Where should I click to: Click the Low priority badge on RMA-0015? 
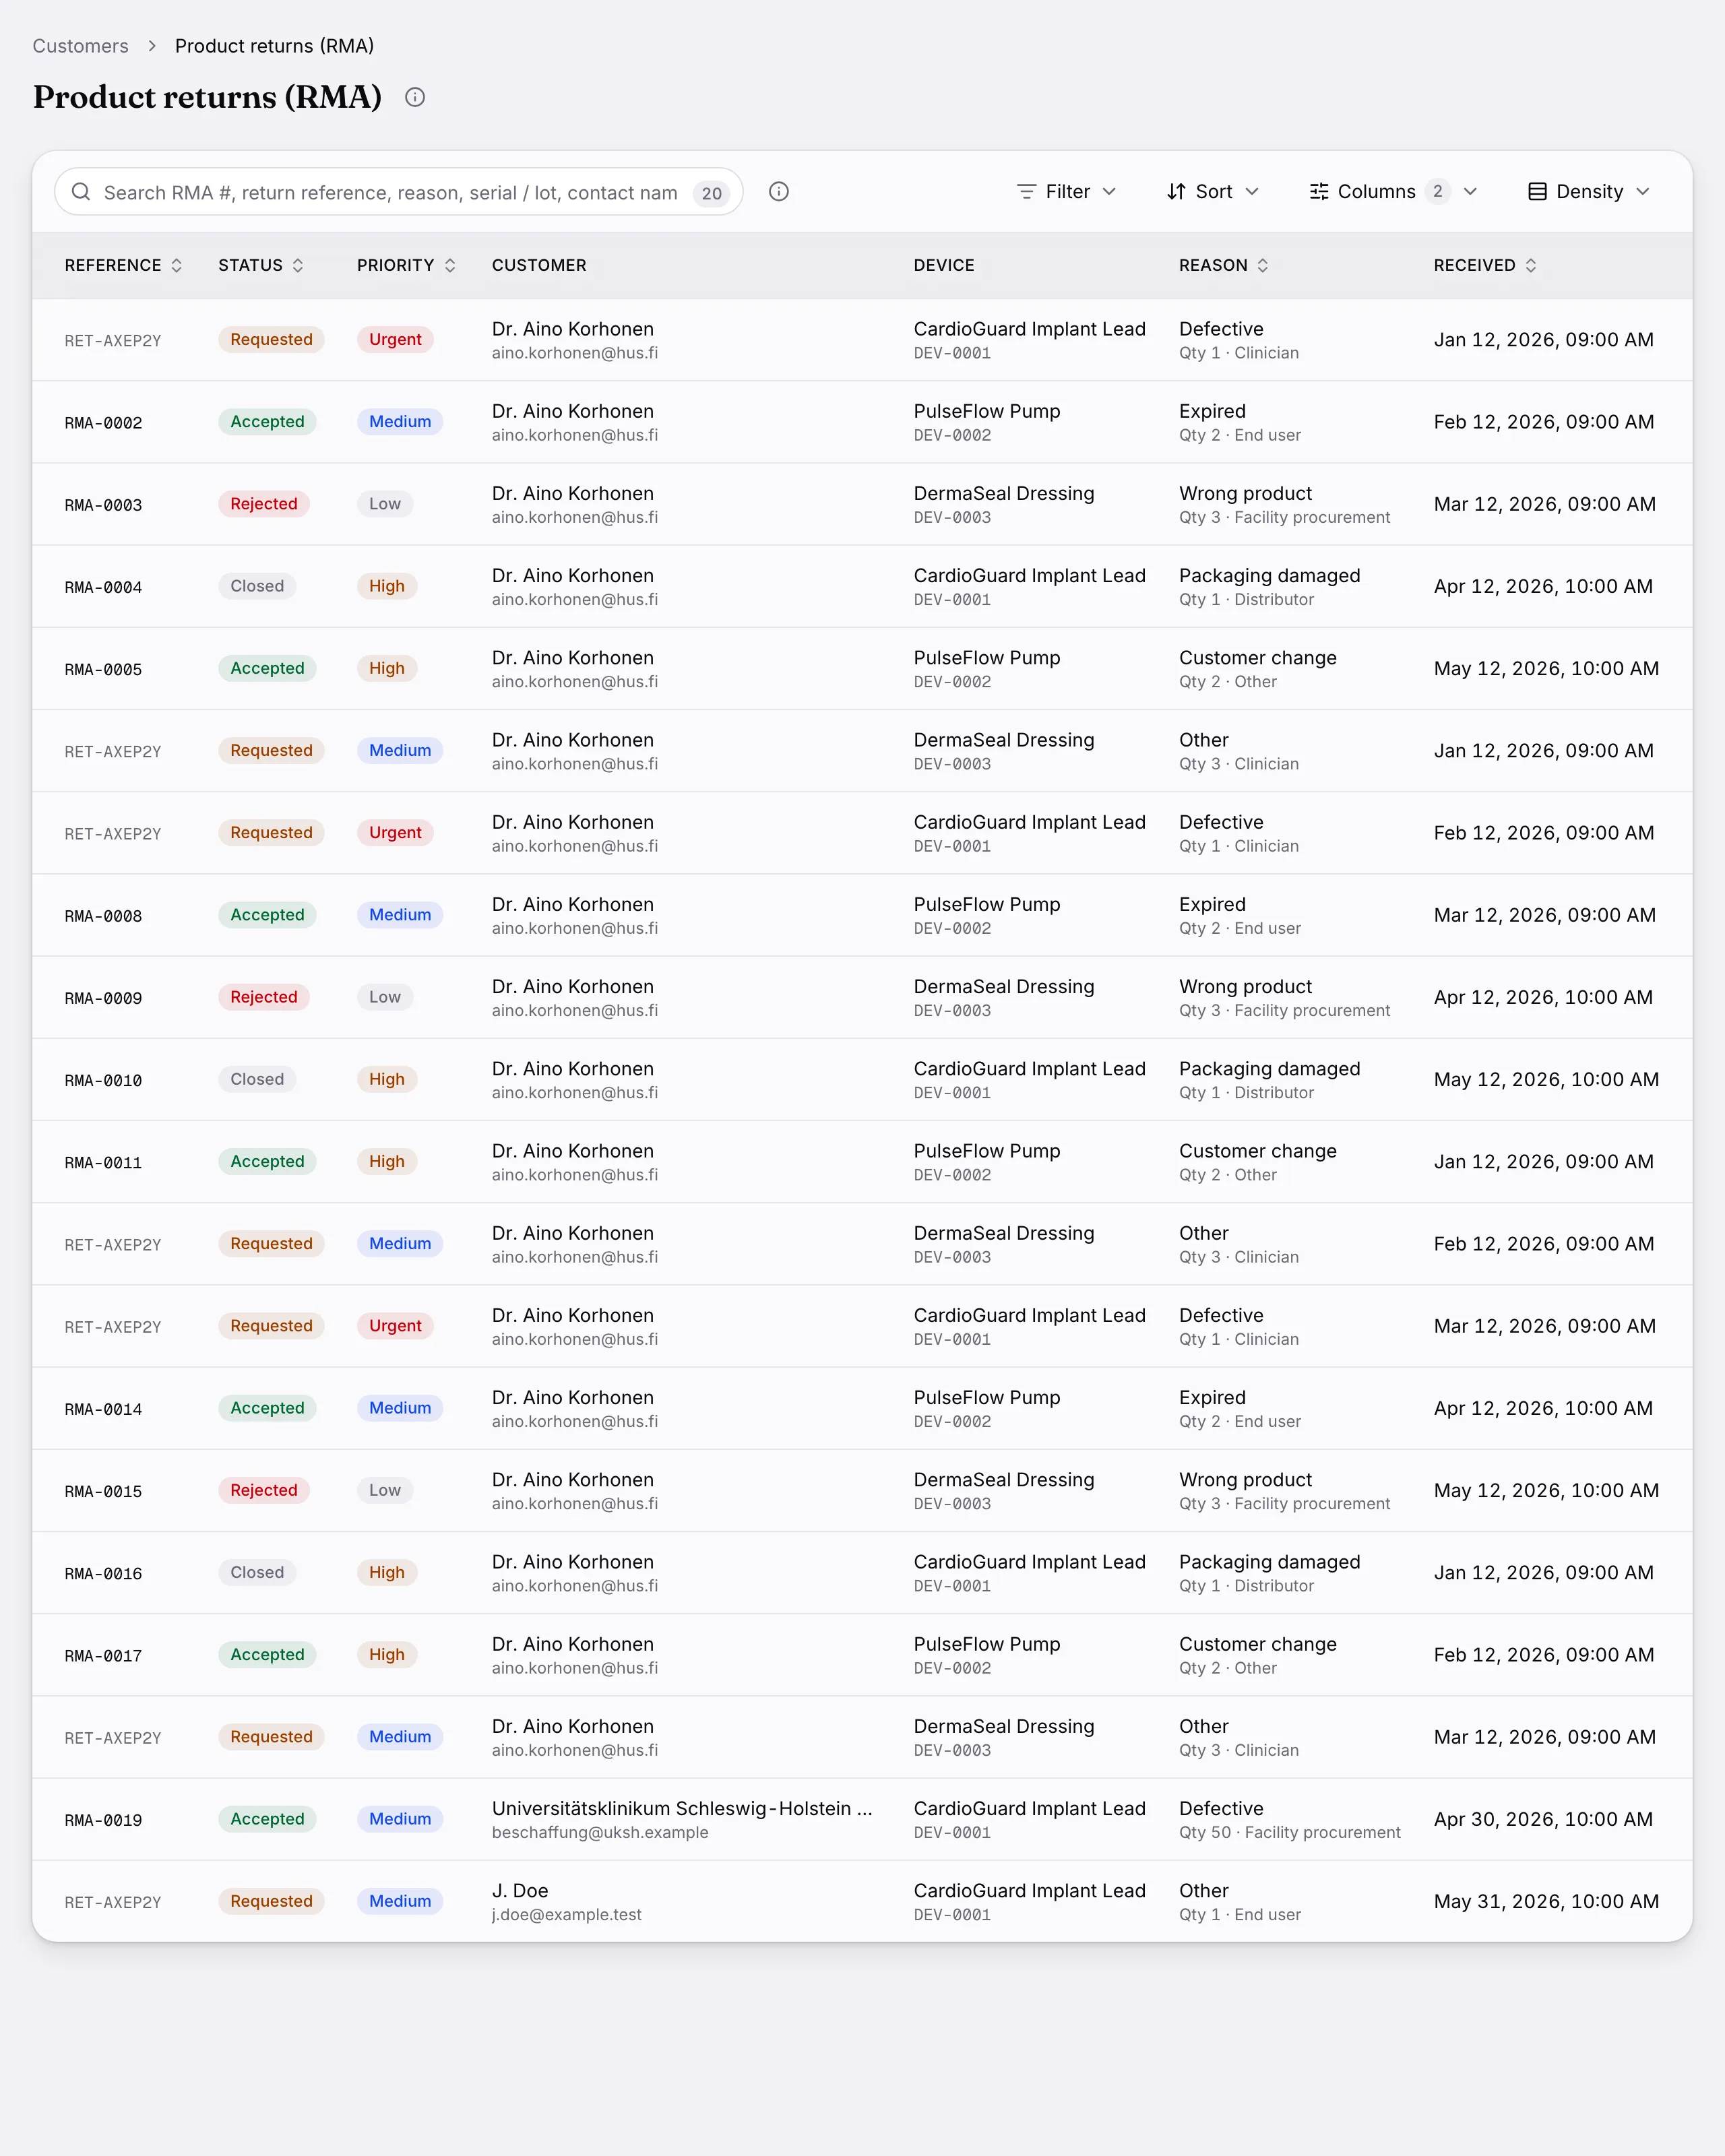(385, 1490)
